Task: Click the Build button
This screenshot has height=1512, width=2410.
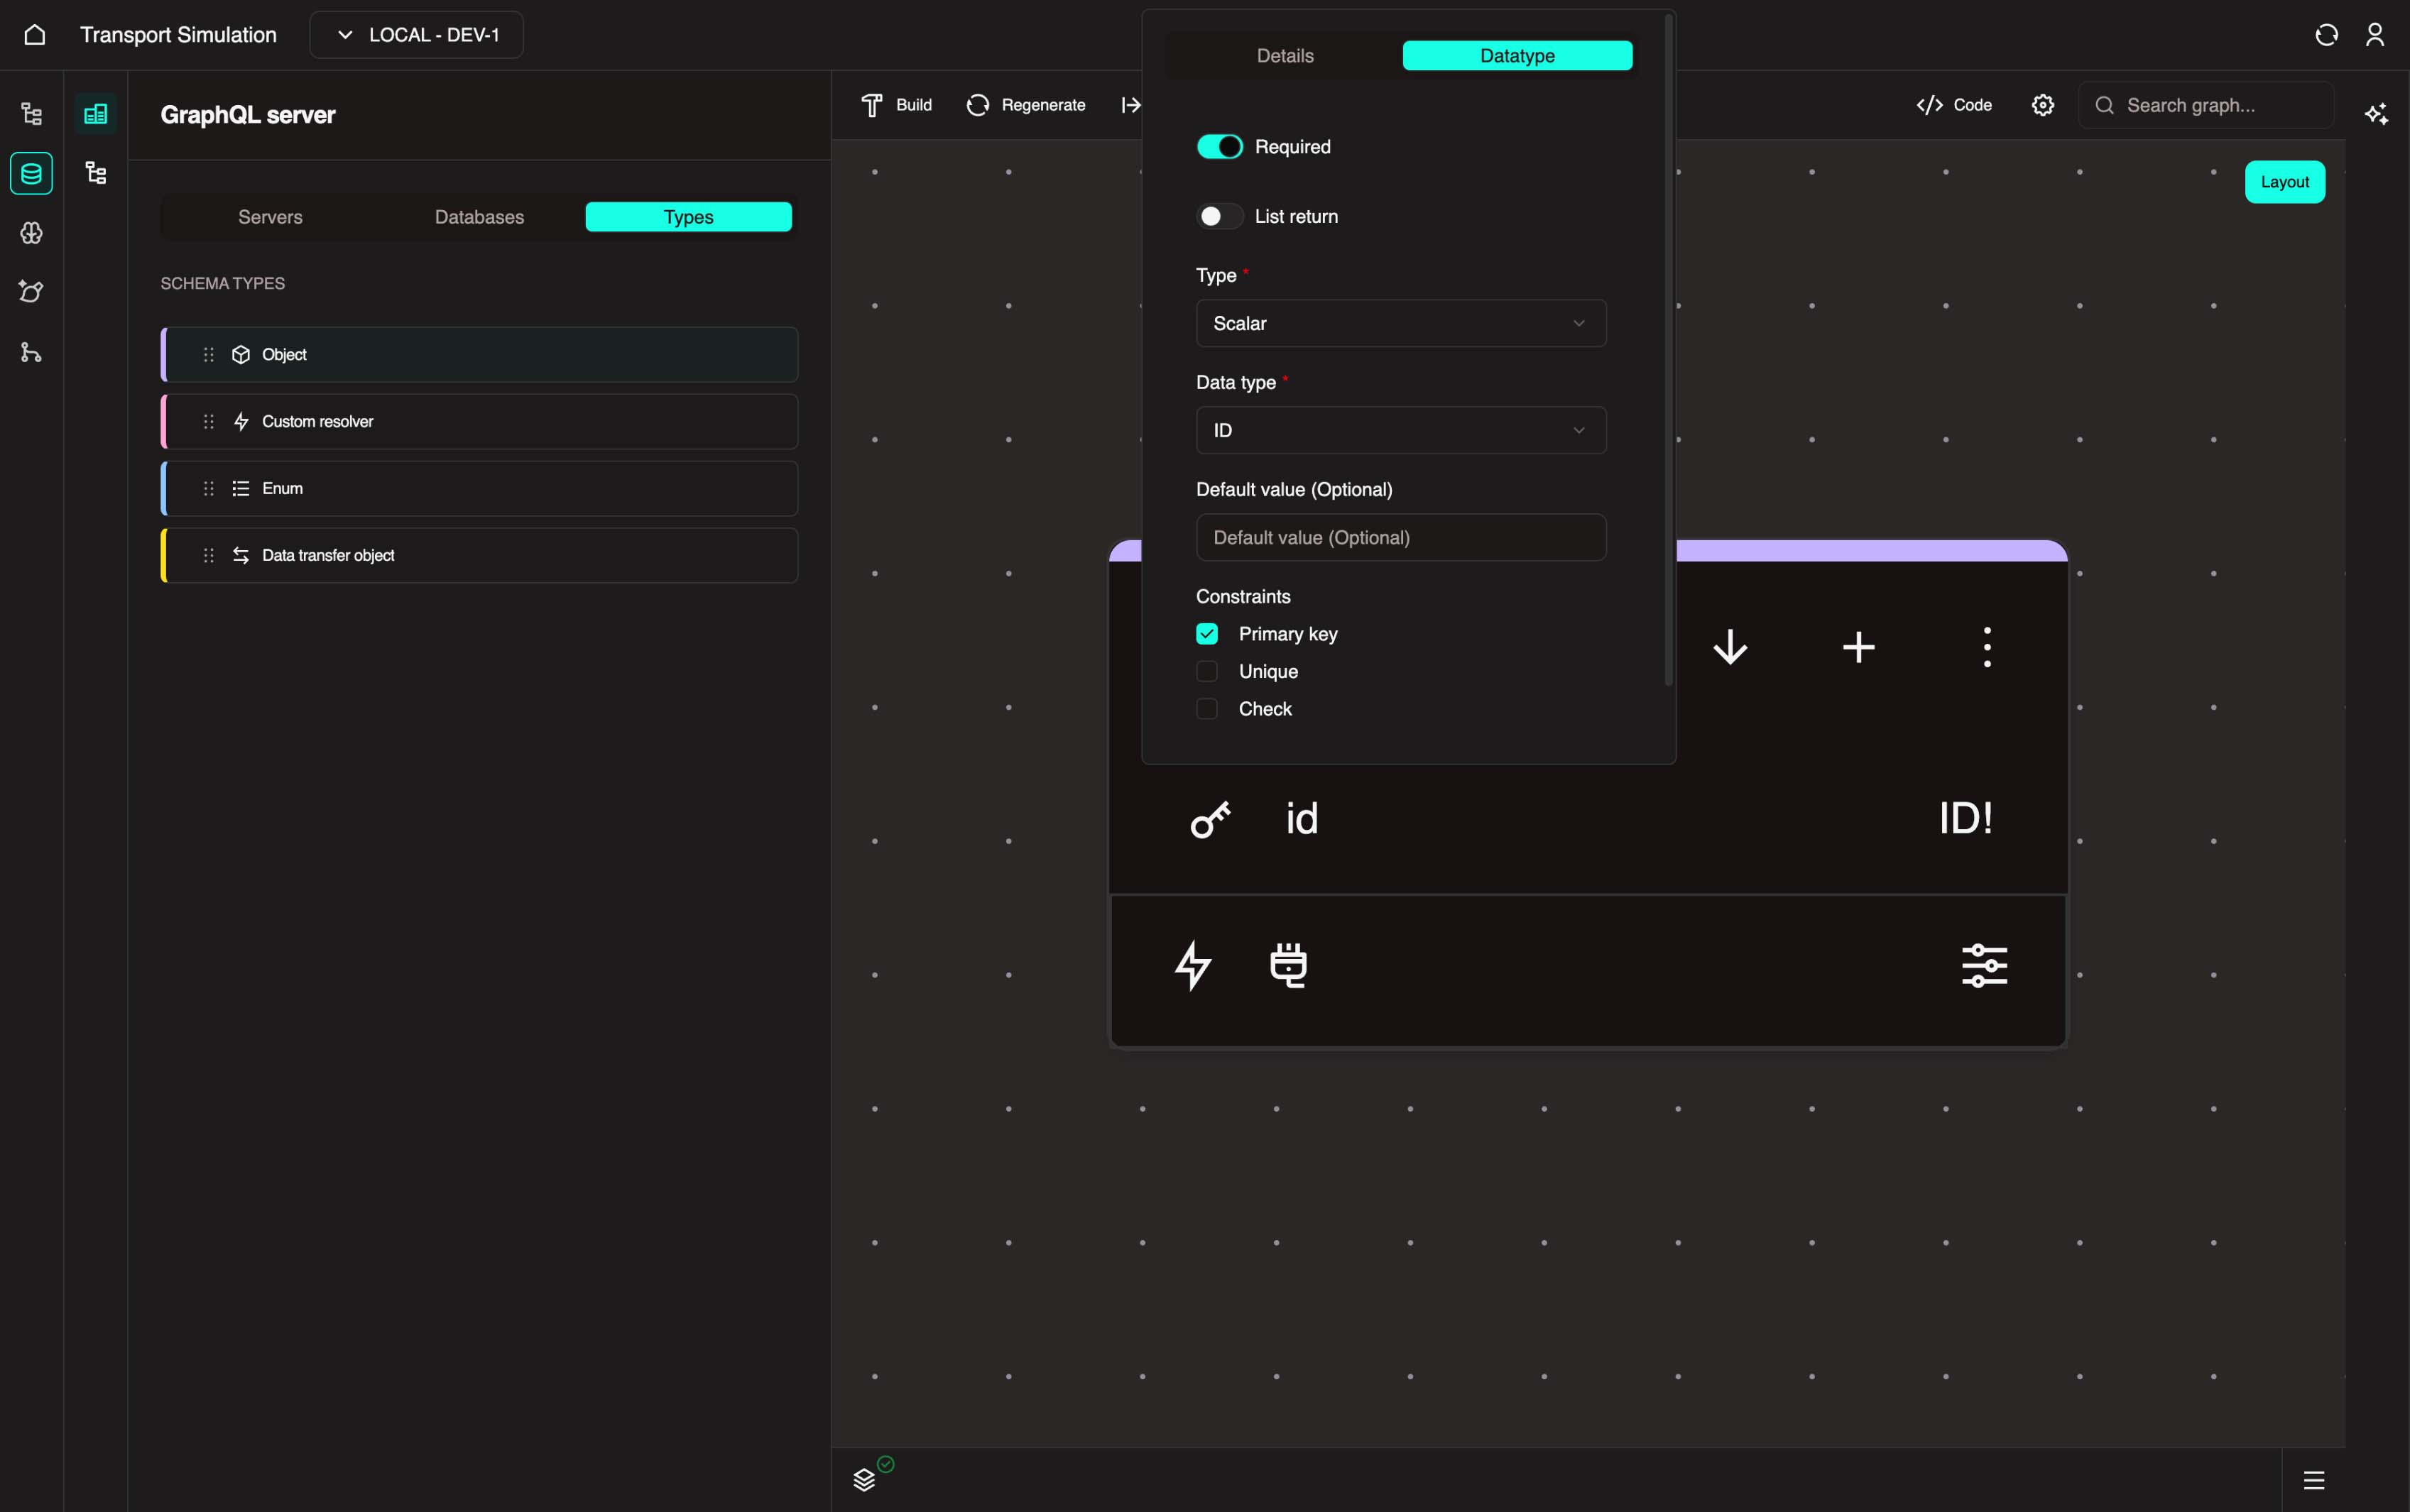Action: [x=897, y=105]
